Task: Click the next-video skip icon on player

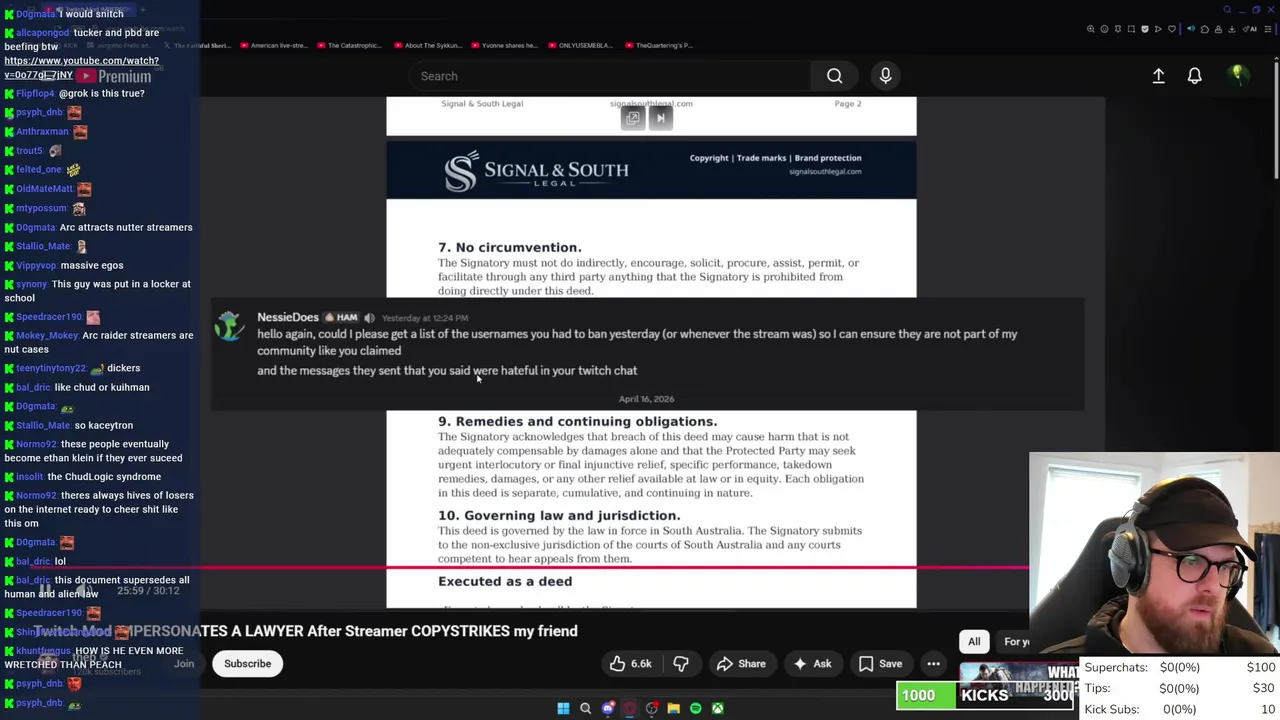Action: [x=660, y=118]
